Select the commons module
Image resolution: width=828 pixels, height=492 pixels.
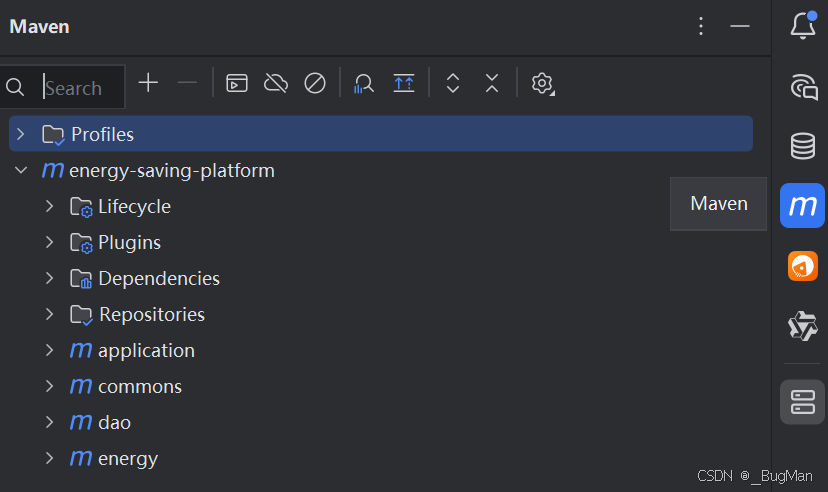tap(140, 387)
